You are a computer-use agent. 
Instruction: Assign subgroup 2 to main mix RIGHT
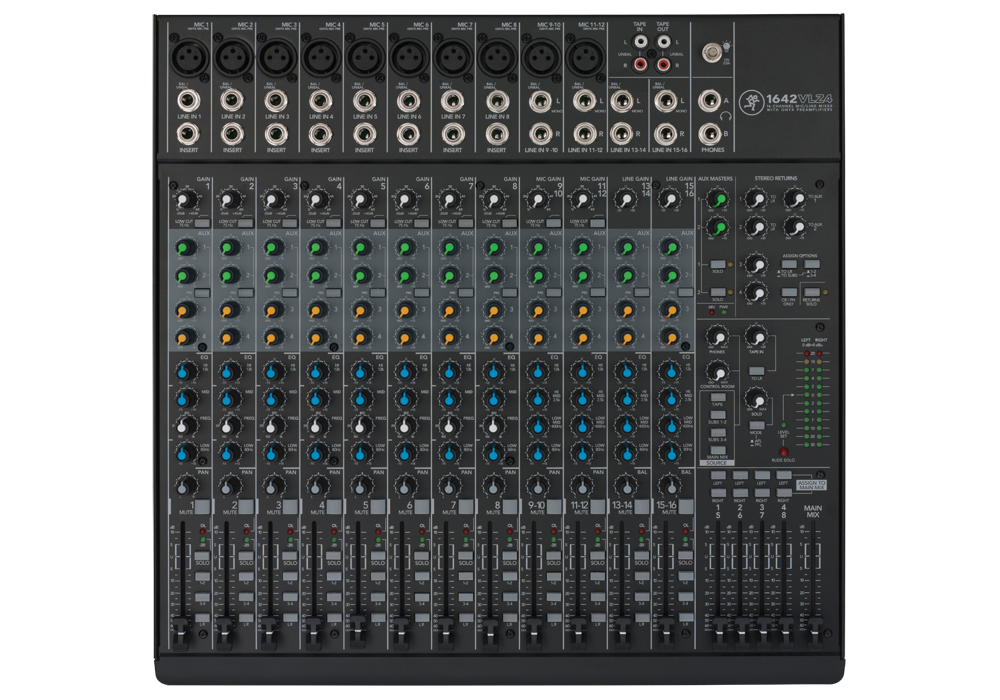point(740,493)
